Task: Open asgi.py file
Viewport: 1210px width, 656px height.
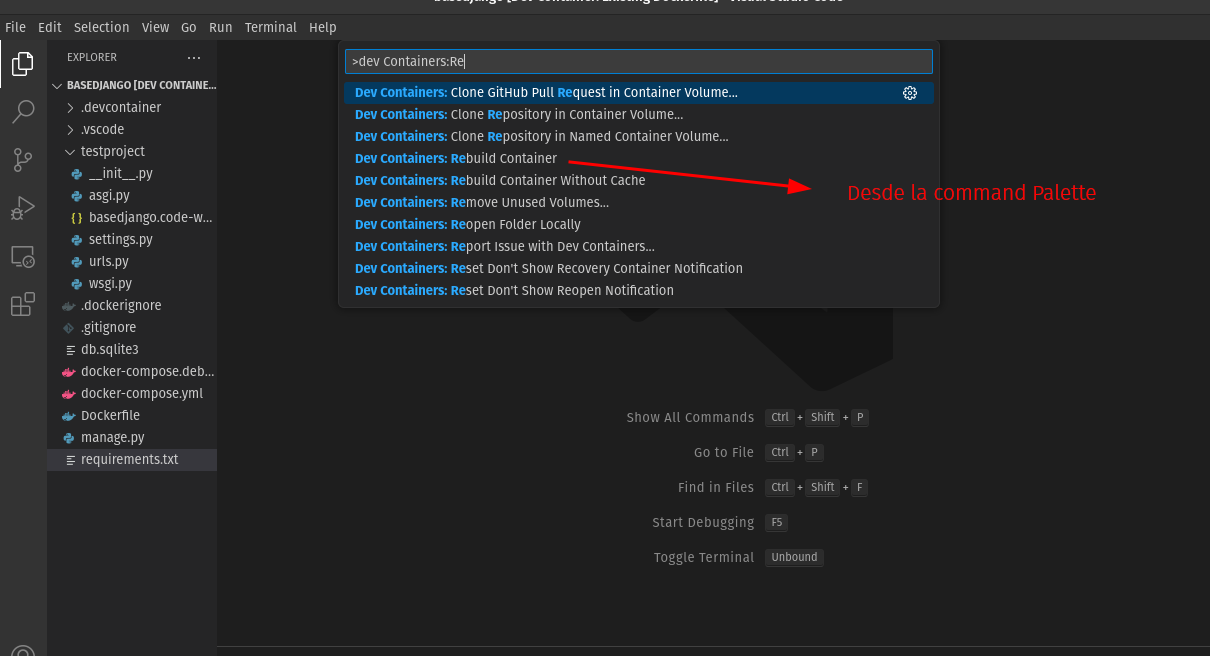Action: click(x=132, y=195)
